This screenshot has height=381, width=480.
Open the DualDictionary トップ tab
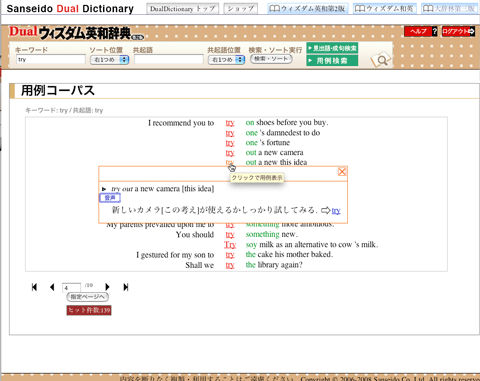pyautogui.click(x=182, y=9)
